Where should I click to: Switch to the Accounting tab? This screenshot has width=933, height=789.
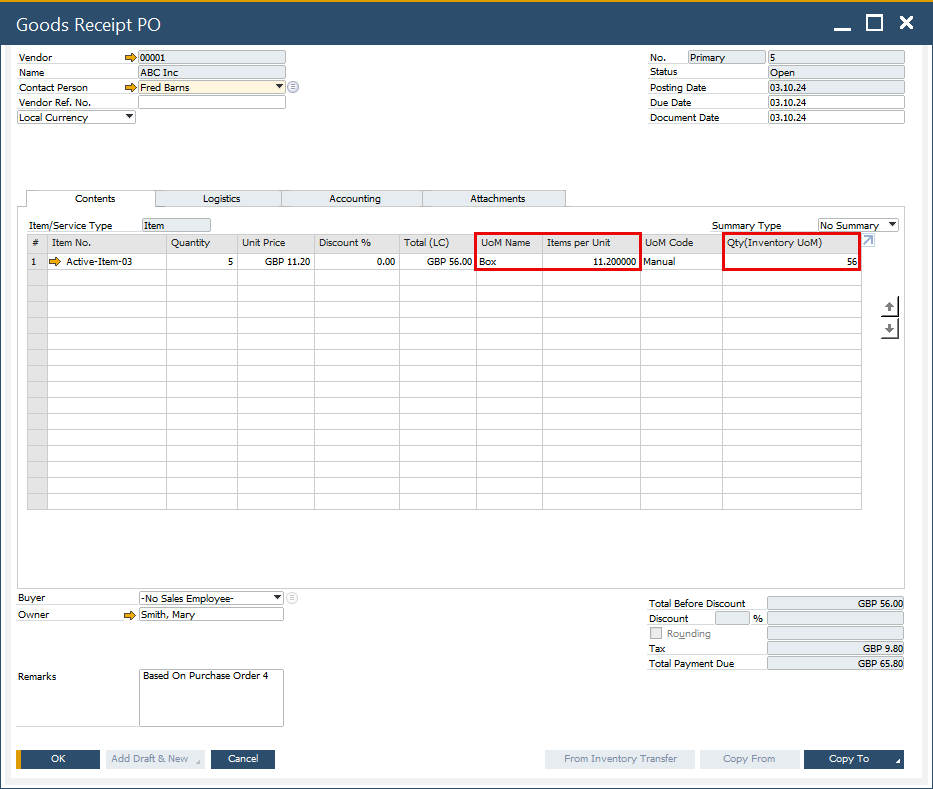point(354,199)
